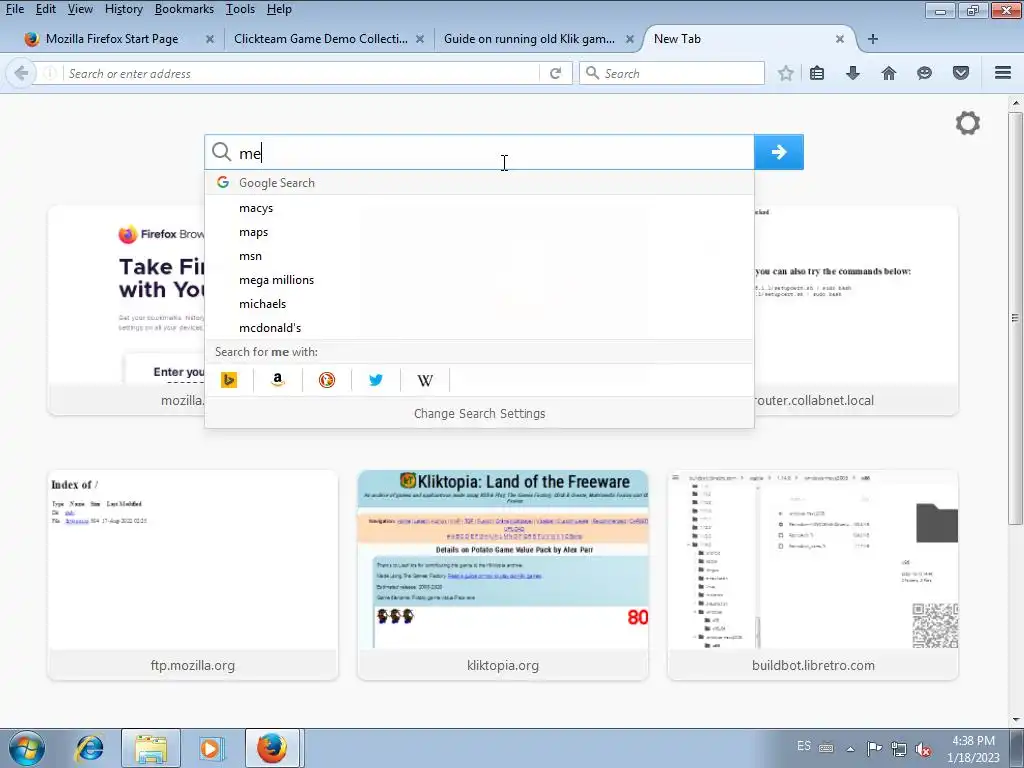Open the File menu
Viewport: 1024px width, 768px height.
[x=15, y=9]
